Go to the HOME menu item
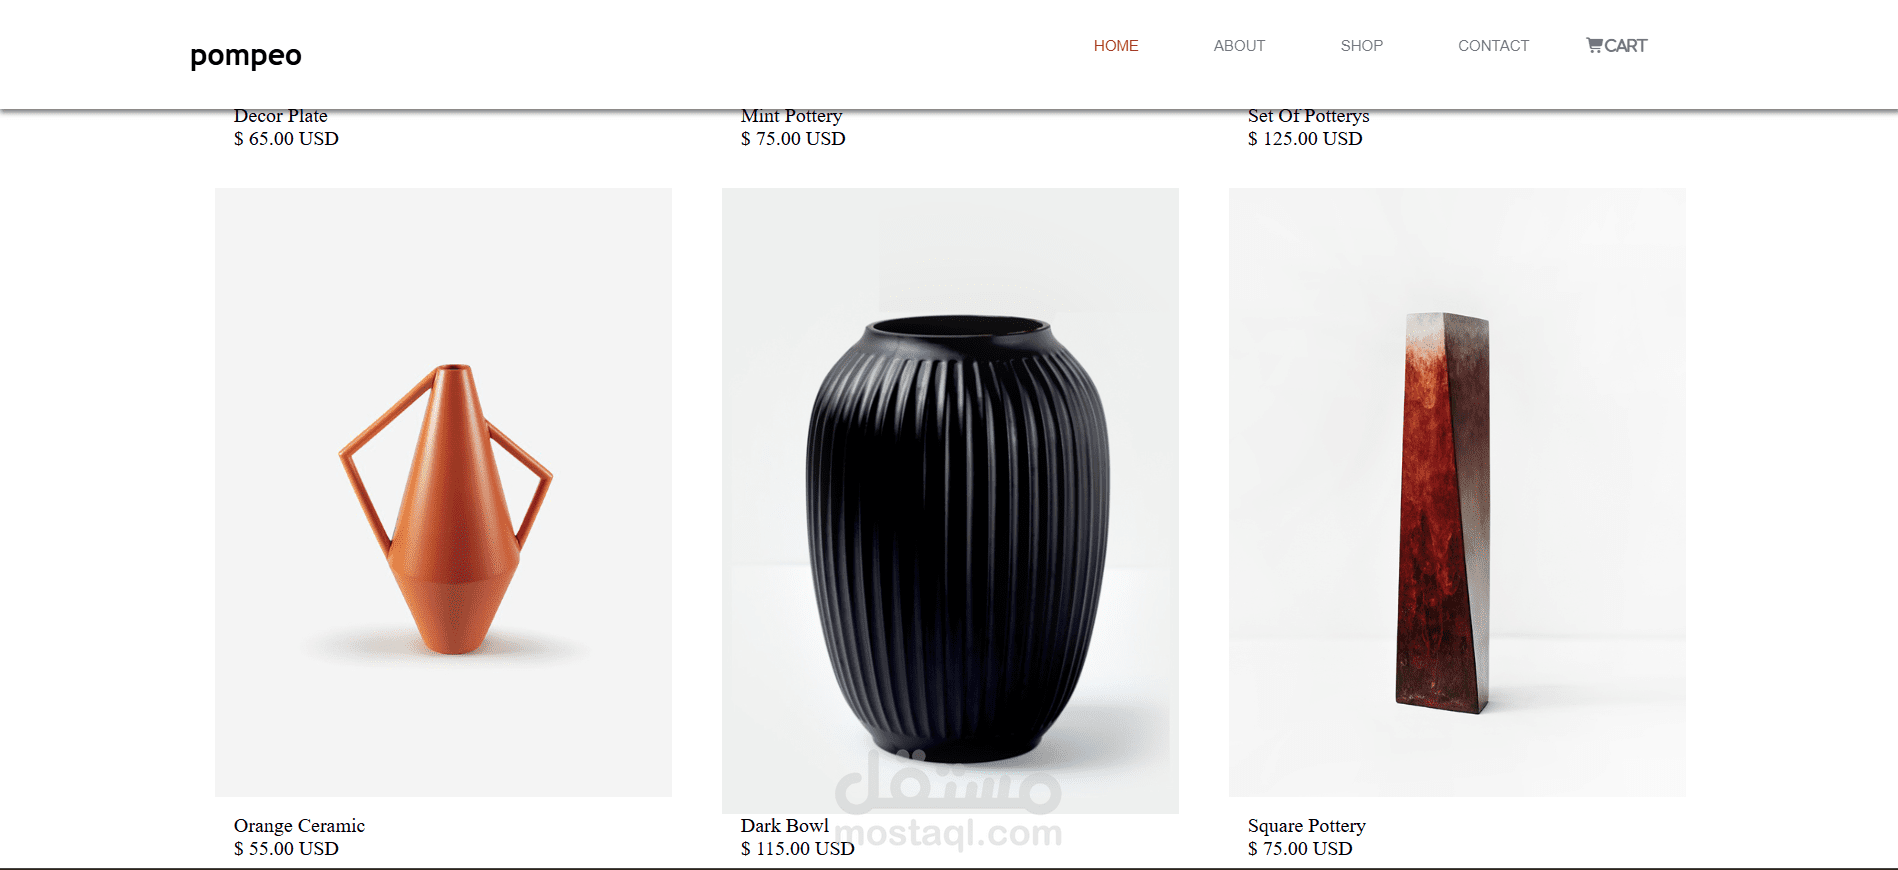 click(x=1116, y=46)
